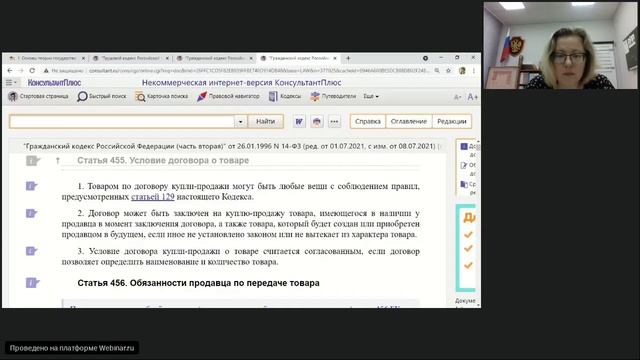Click the КонсультантПлюс logo
640x360 pixels.
pos(54,82)
